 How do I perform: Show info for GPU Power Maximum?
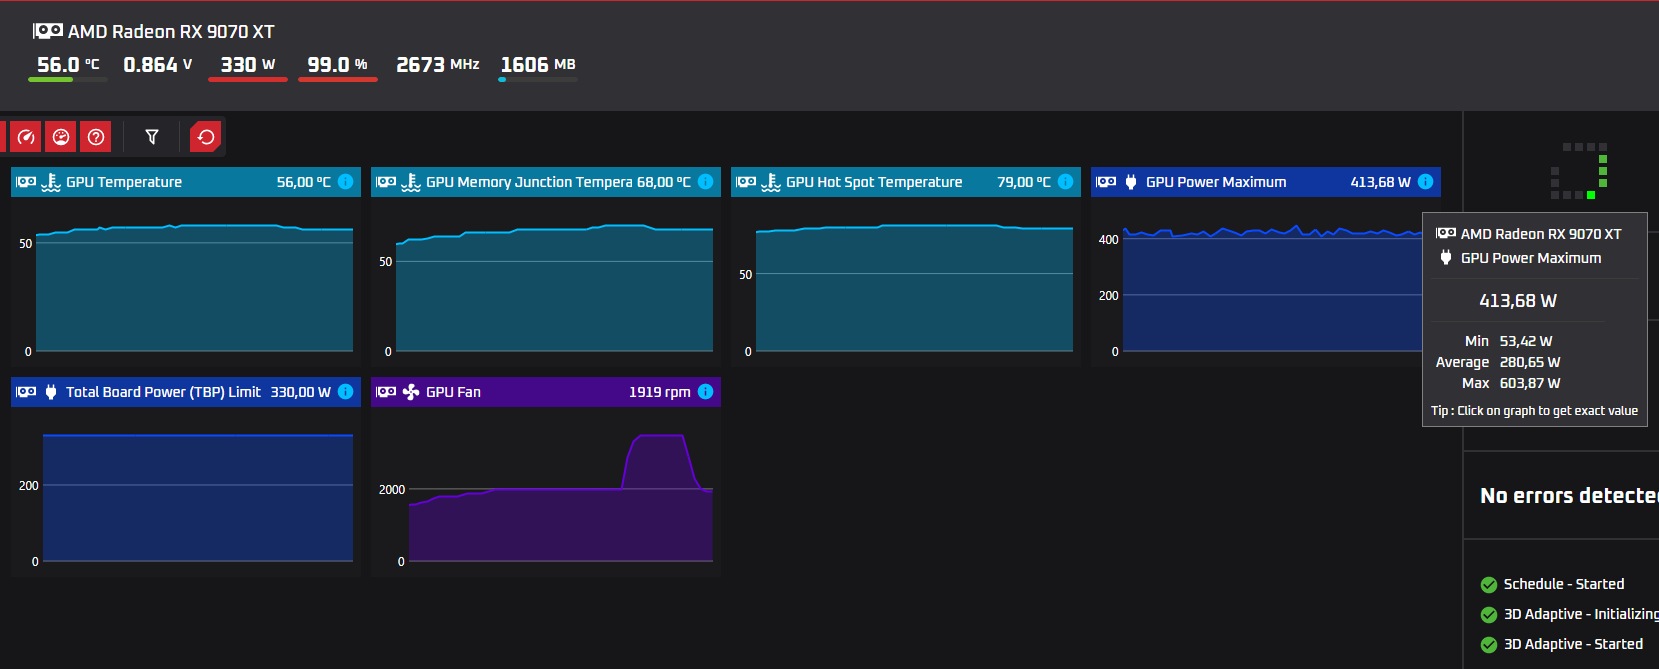tap(1425, 181)
